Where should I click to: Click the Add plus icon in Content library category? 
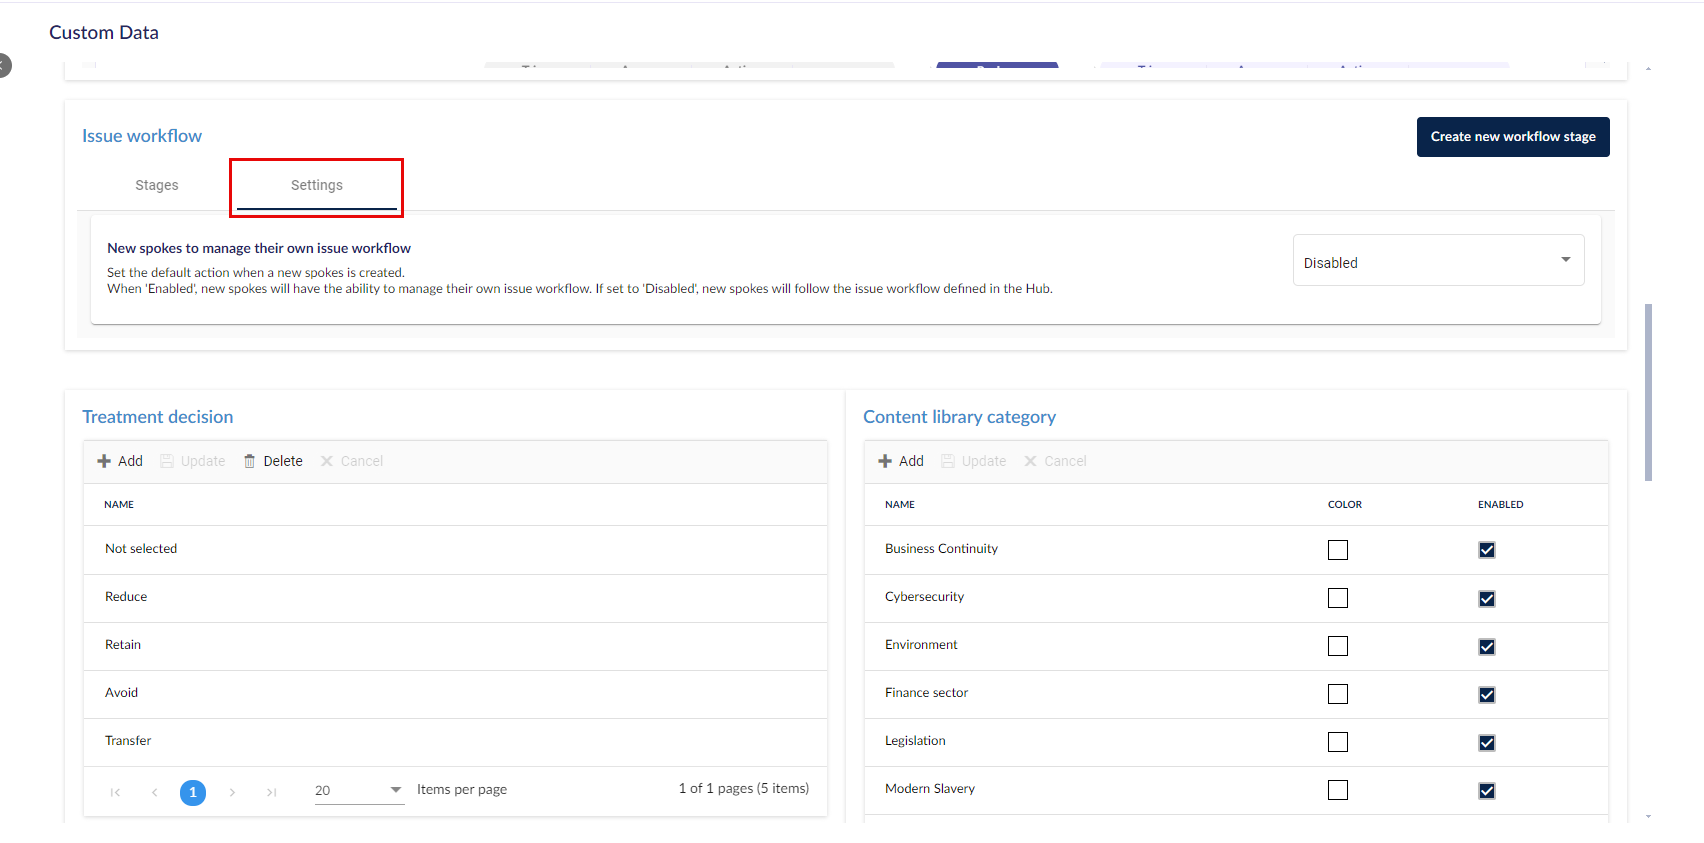click(x=885, y=461)
